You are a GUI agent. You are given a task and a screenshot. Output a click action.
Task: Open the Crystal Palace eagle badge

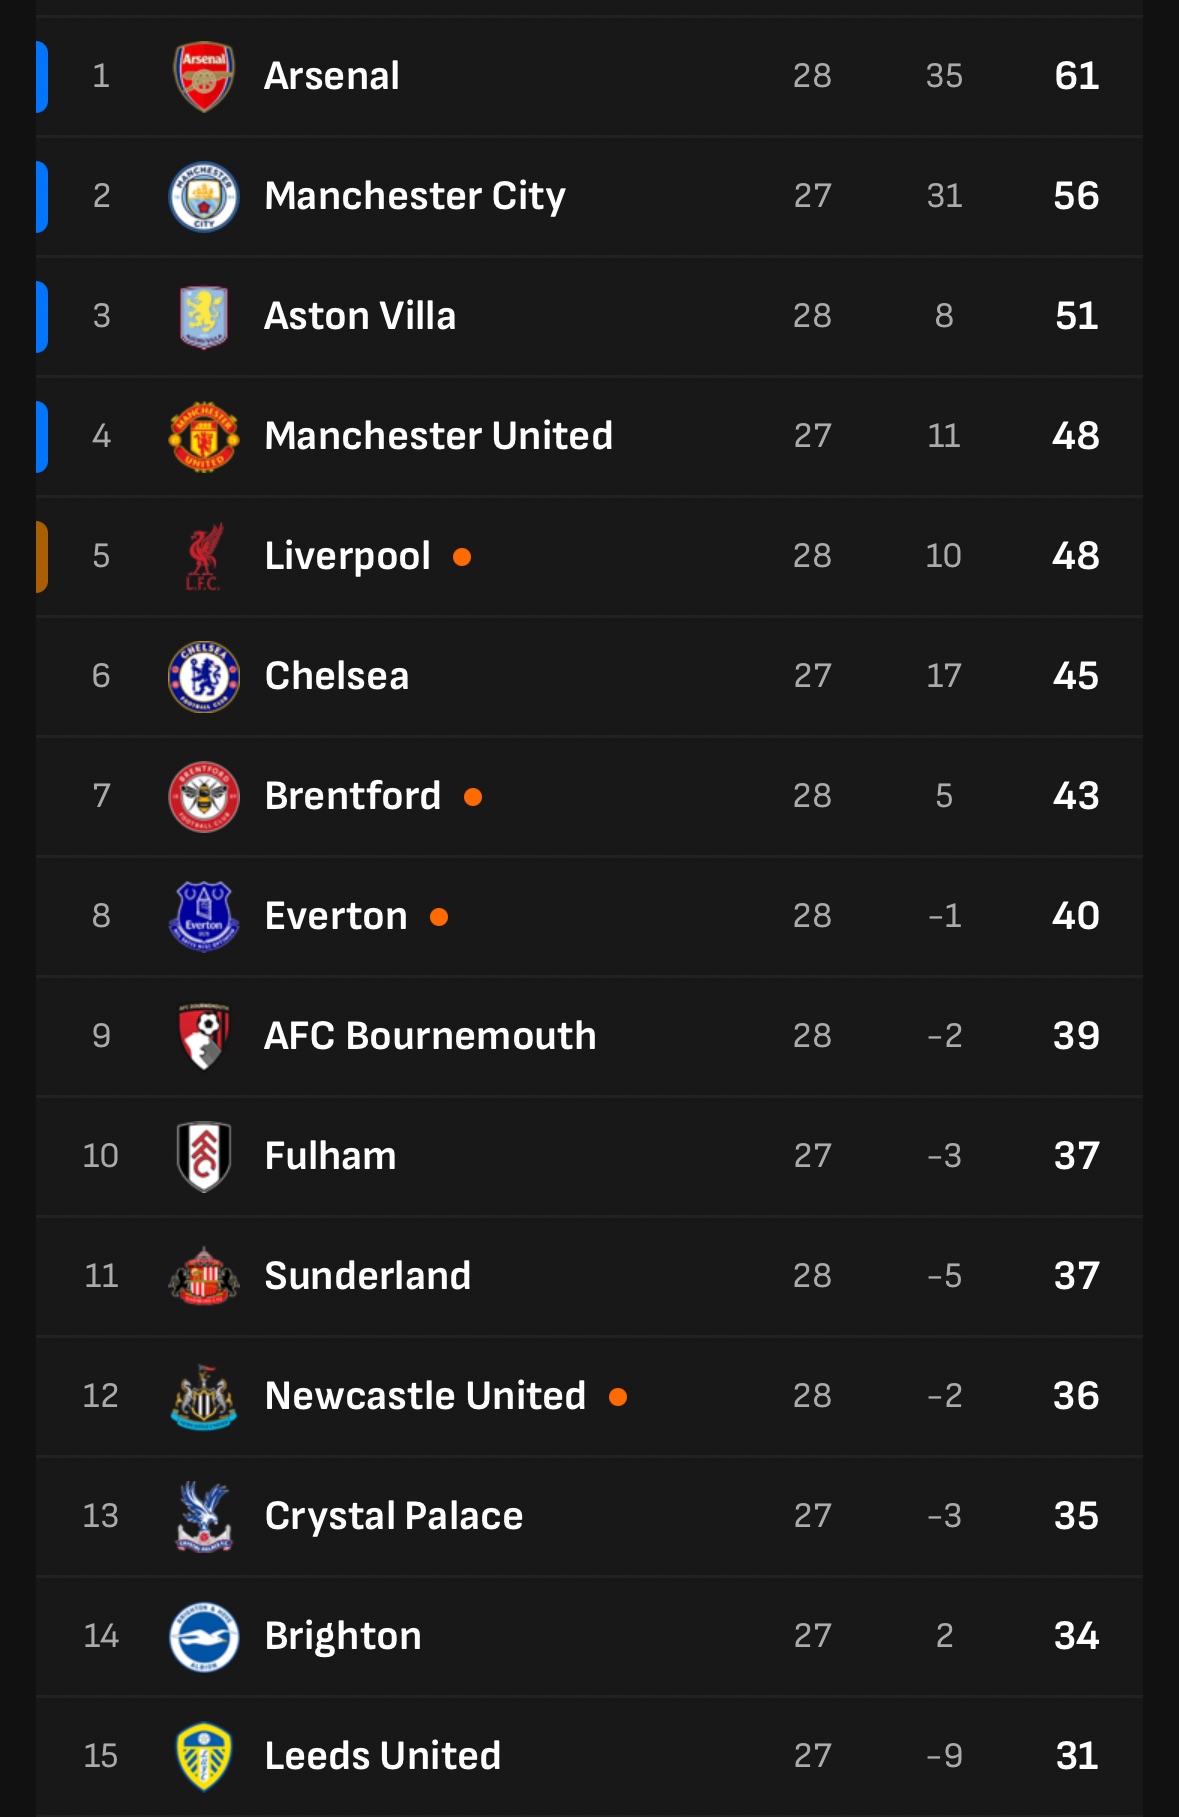pyautogui.click(x=204, y=1516)
